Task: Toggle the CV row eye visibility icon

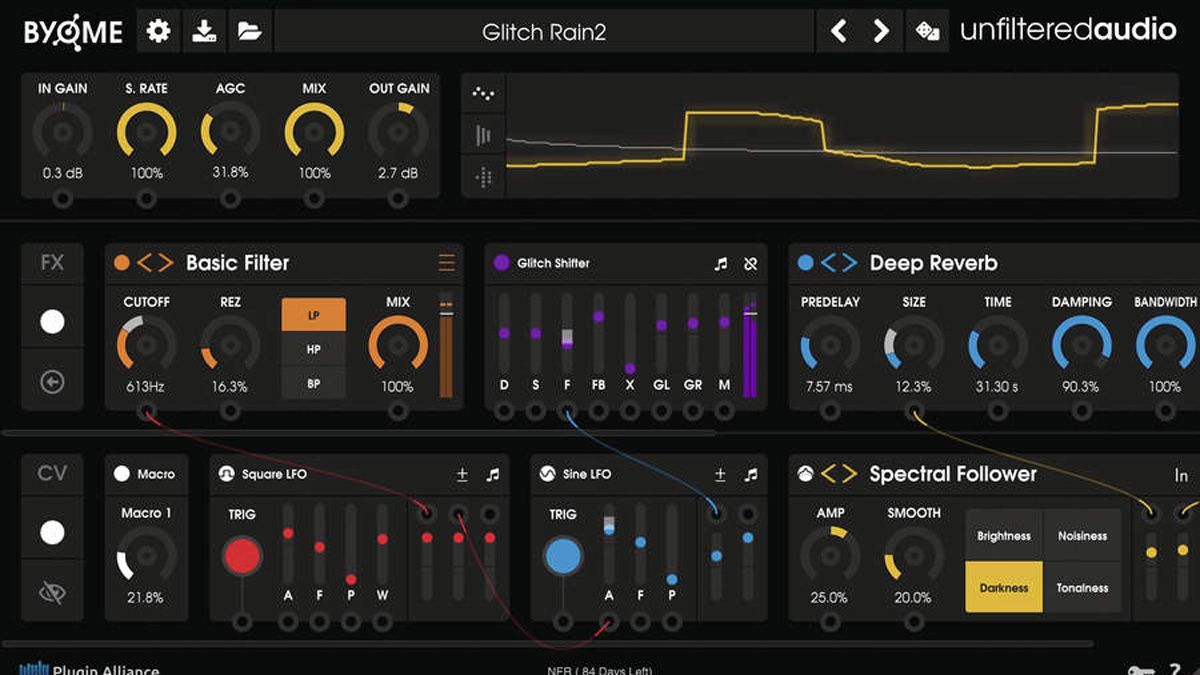Action: (x=52, y=592)
